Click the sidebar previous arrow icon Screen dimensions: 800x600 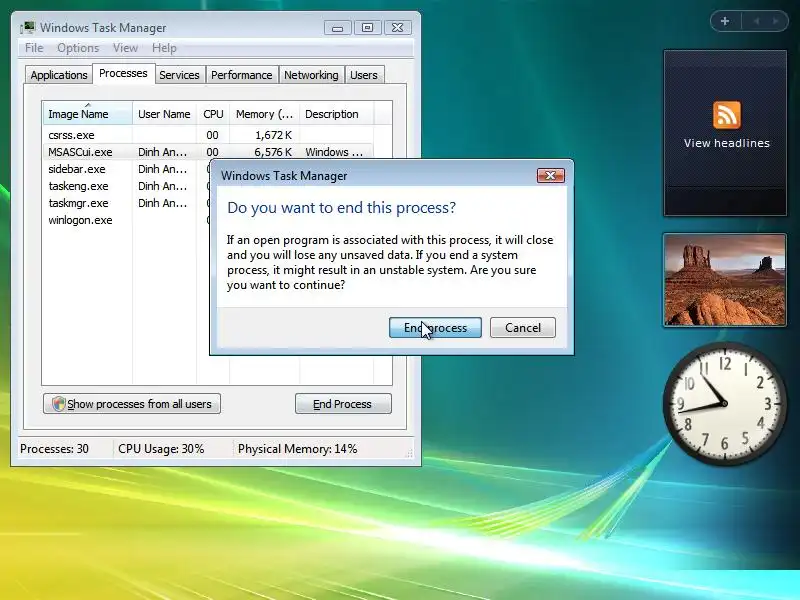756,21
